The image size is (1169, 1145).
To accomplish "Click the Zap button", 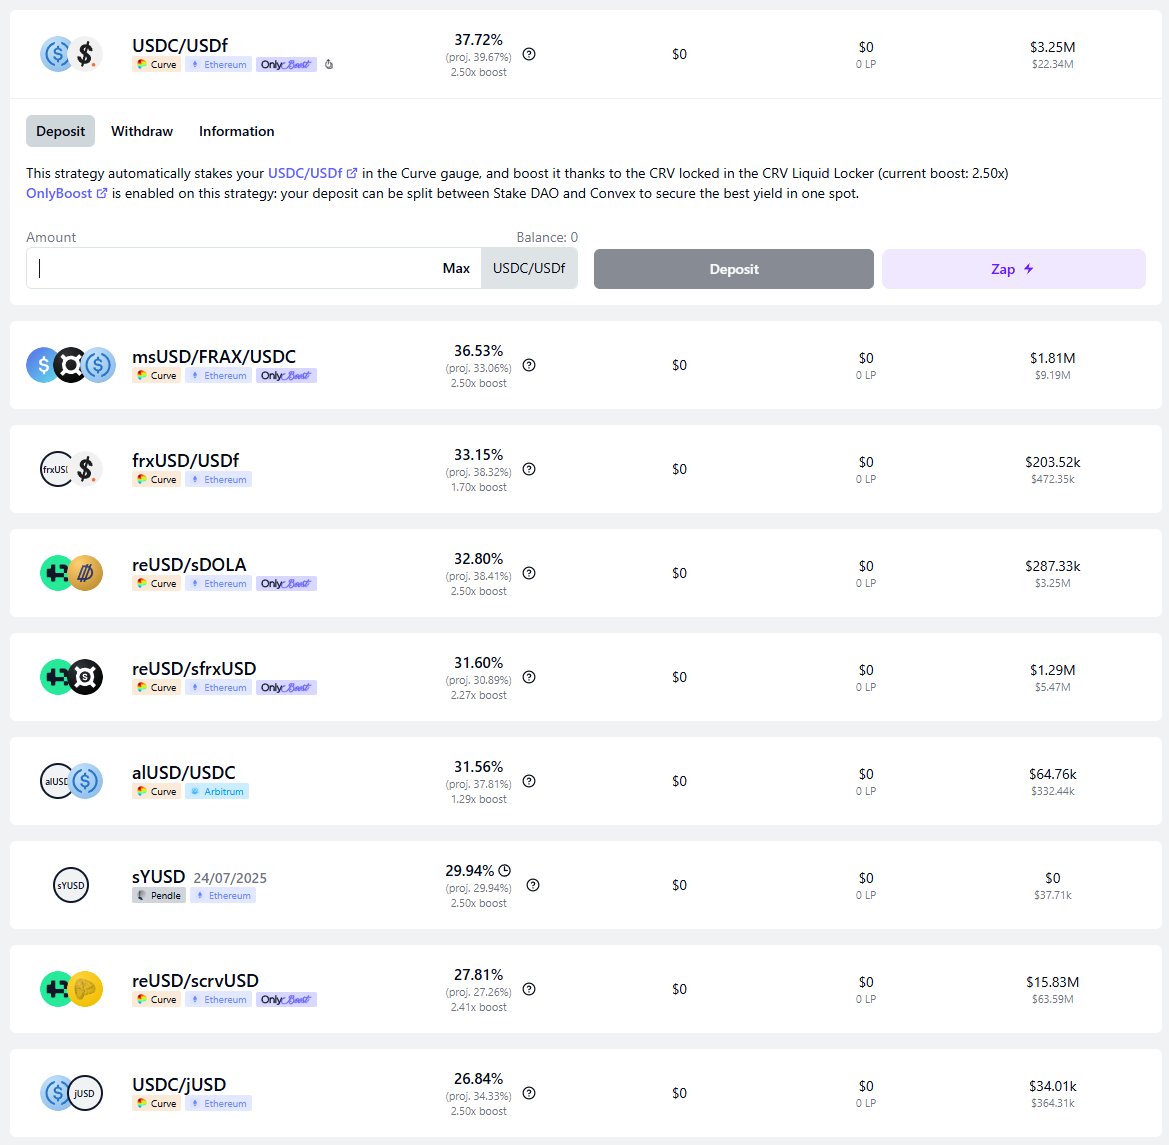I will click(x=1013, y=269).
